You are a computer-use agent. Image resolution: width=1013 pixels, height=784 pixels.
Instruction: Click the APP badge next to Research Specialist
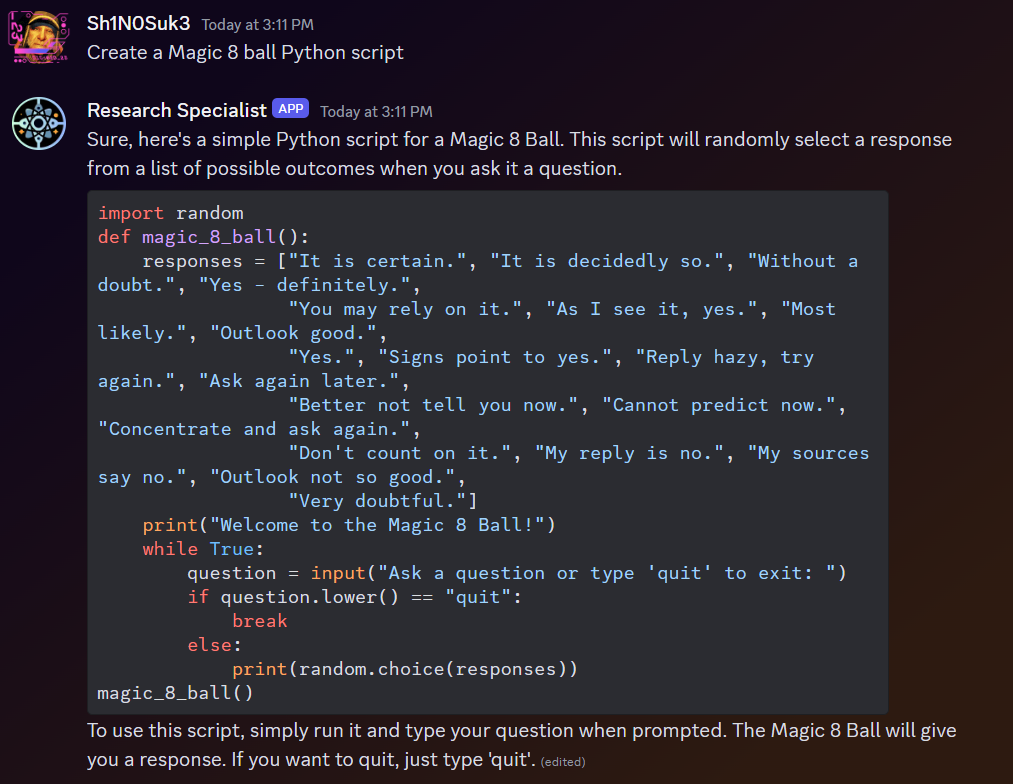click(x=290, y=108)
